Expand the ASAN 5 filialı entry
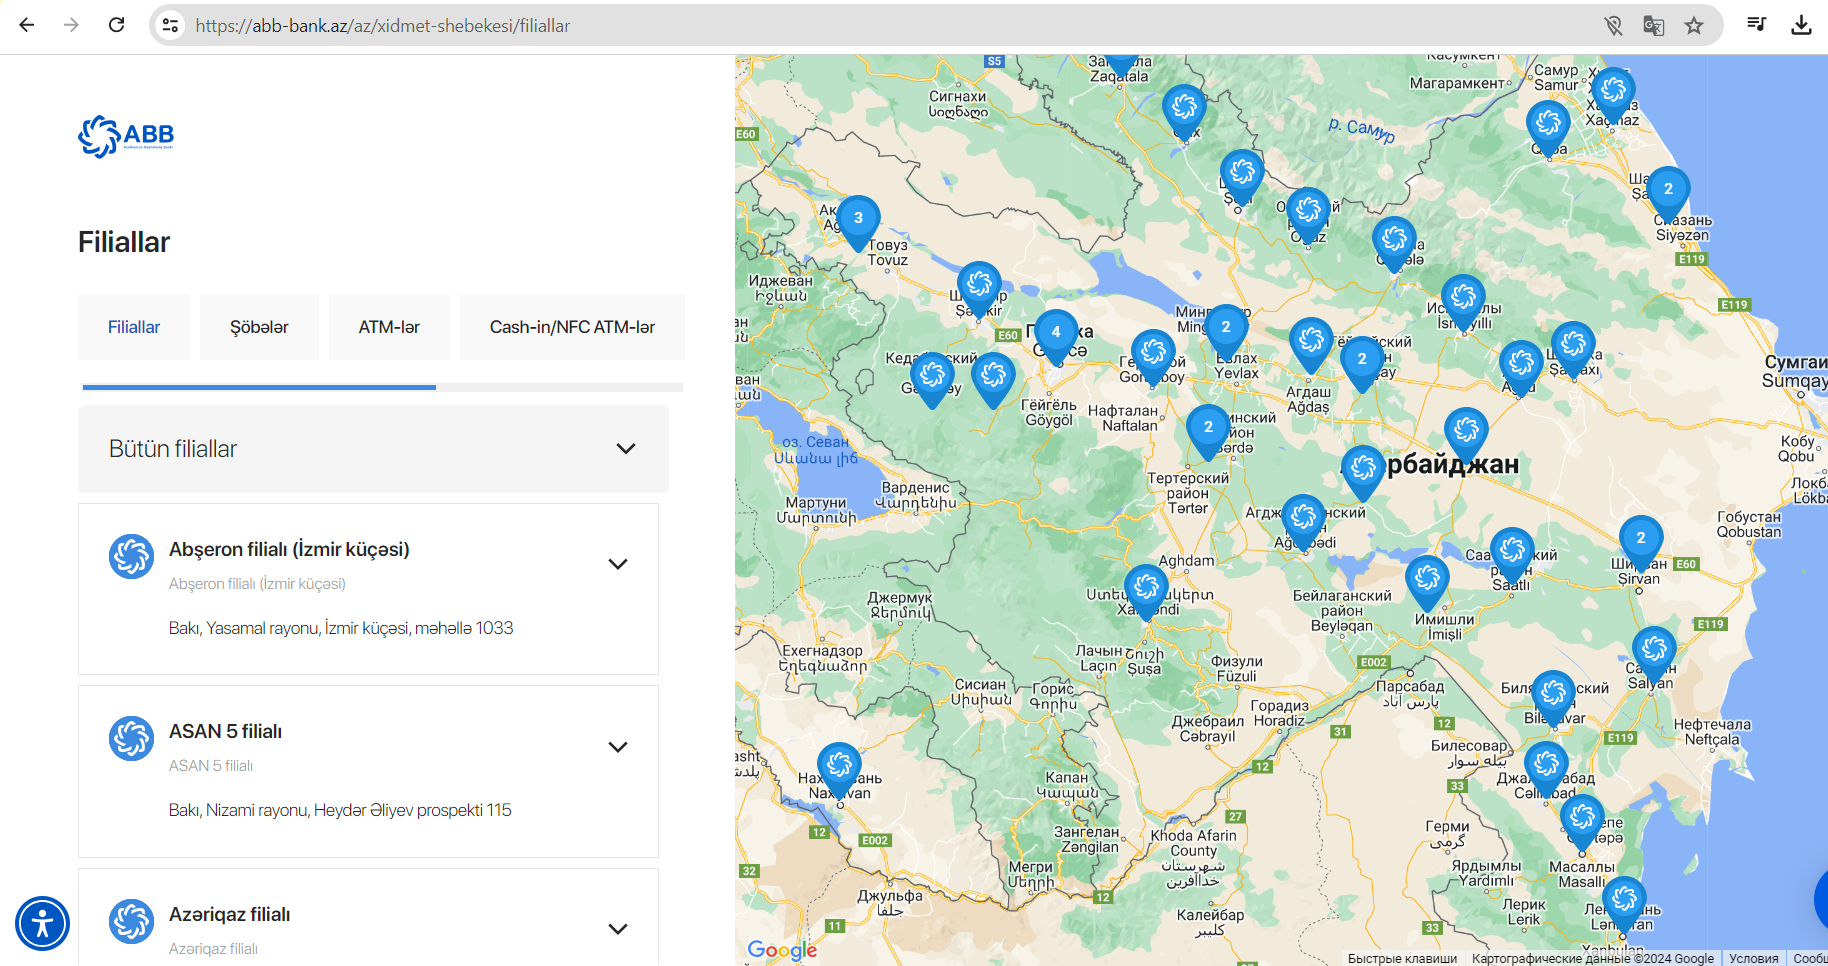The image size is (1828, 966). [618, 747]
